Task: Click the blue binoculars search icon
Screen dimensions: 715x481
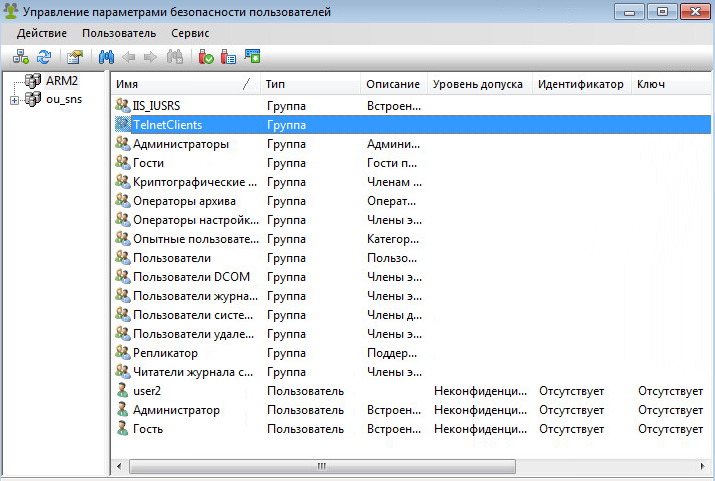Action: [106, 57]
